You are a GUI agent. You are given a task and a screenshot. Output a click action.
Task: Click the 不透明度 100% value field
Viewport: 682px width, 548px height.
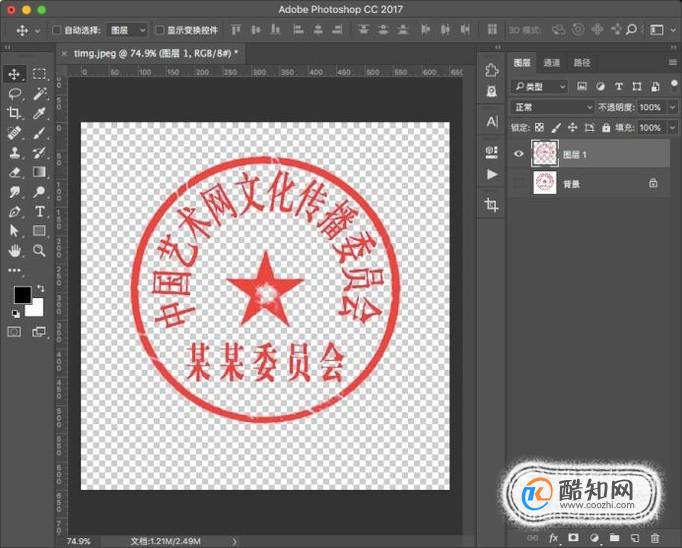(x=651, y=107)
